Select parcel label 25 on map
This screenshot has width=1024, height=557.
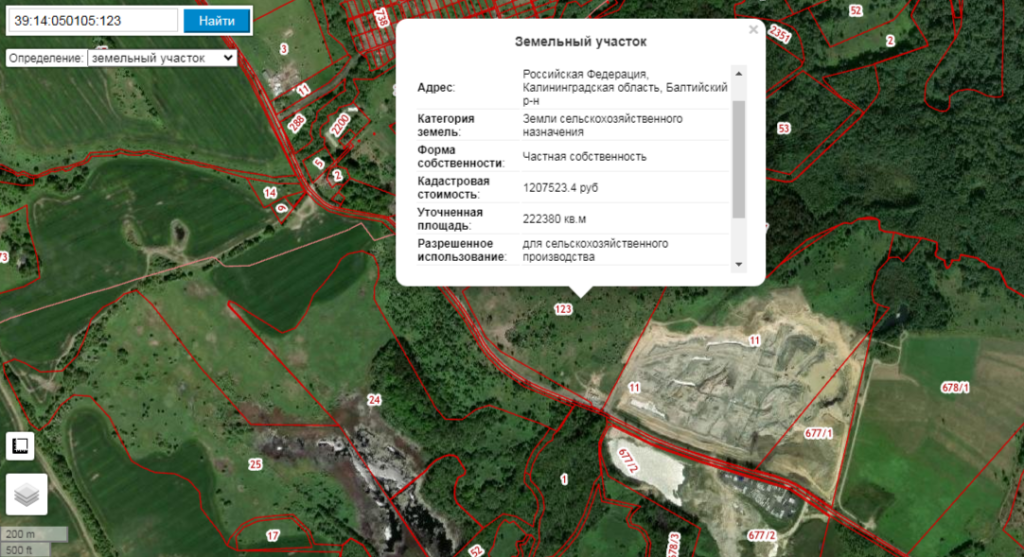255,464
